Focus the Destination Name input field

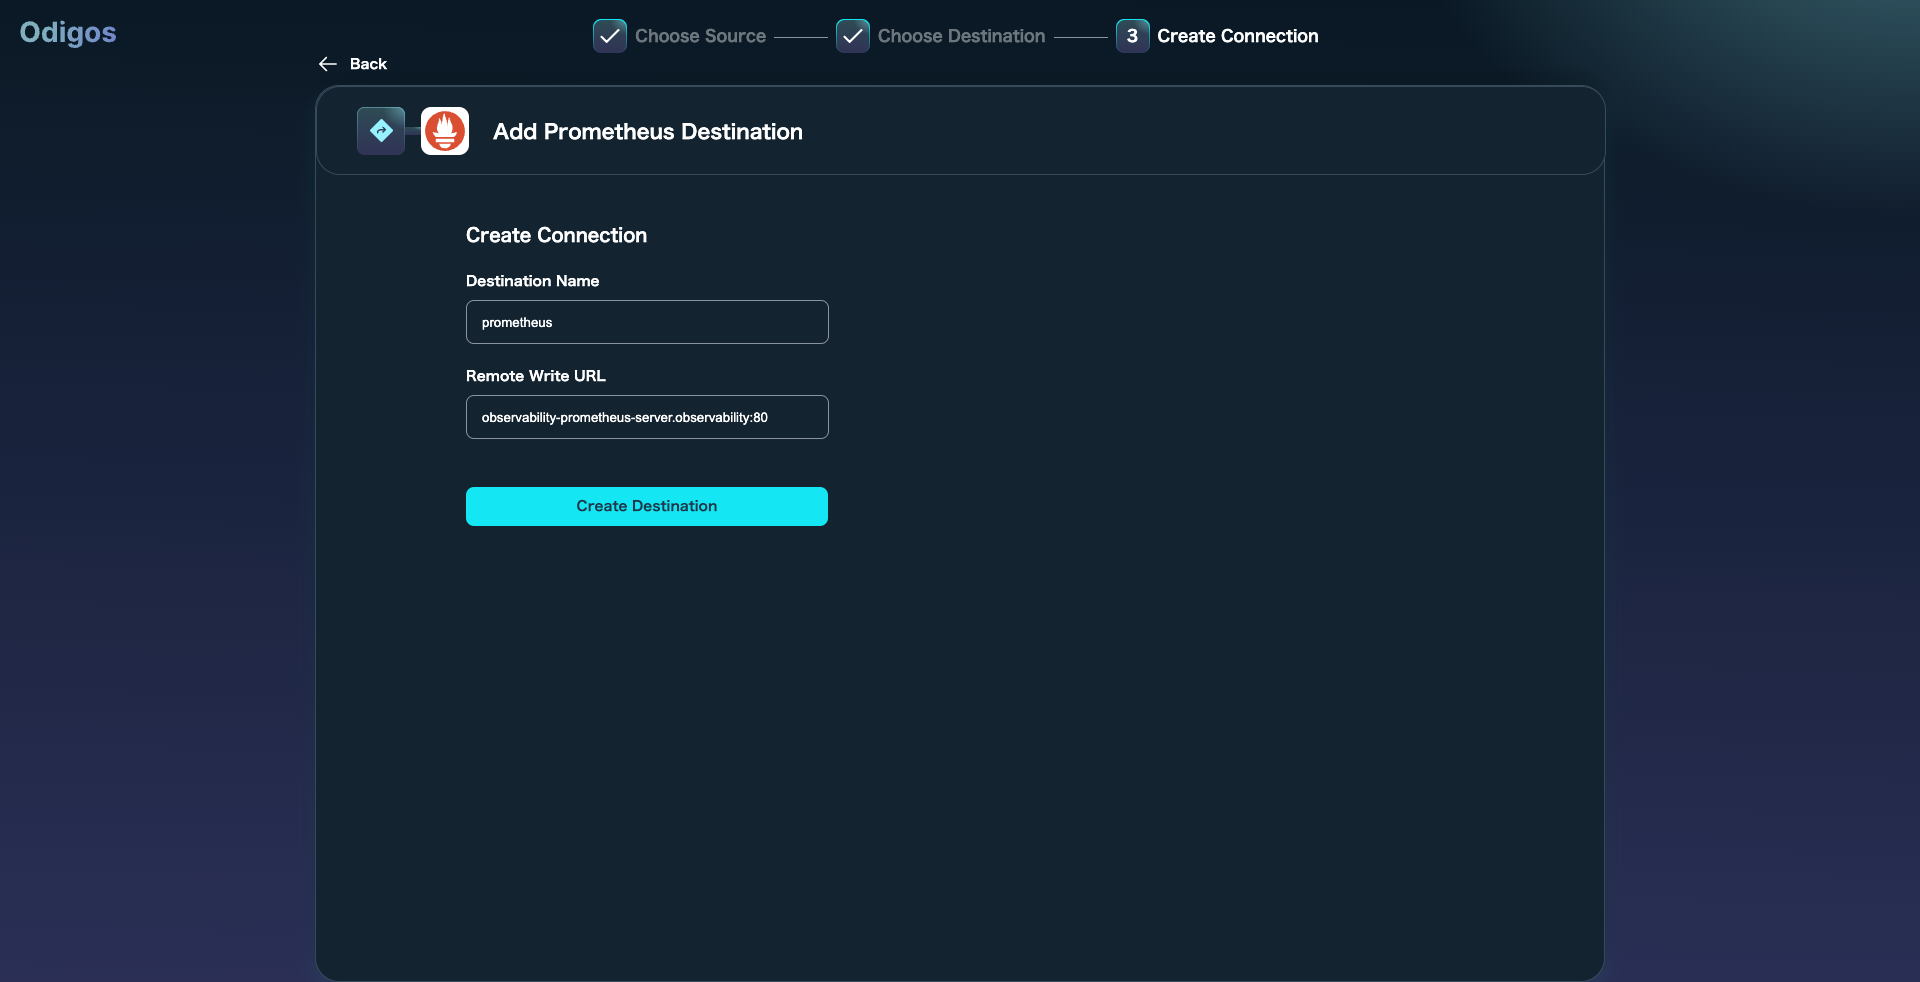coord(647,322)
